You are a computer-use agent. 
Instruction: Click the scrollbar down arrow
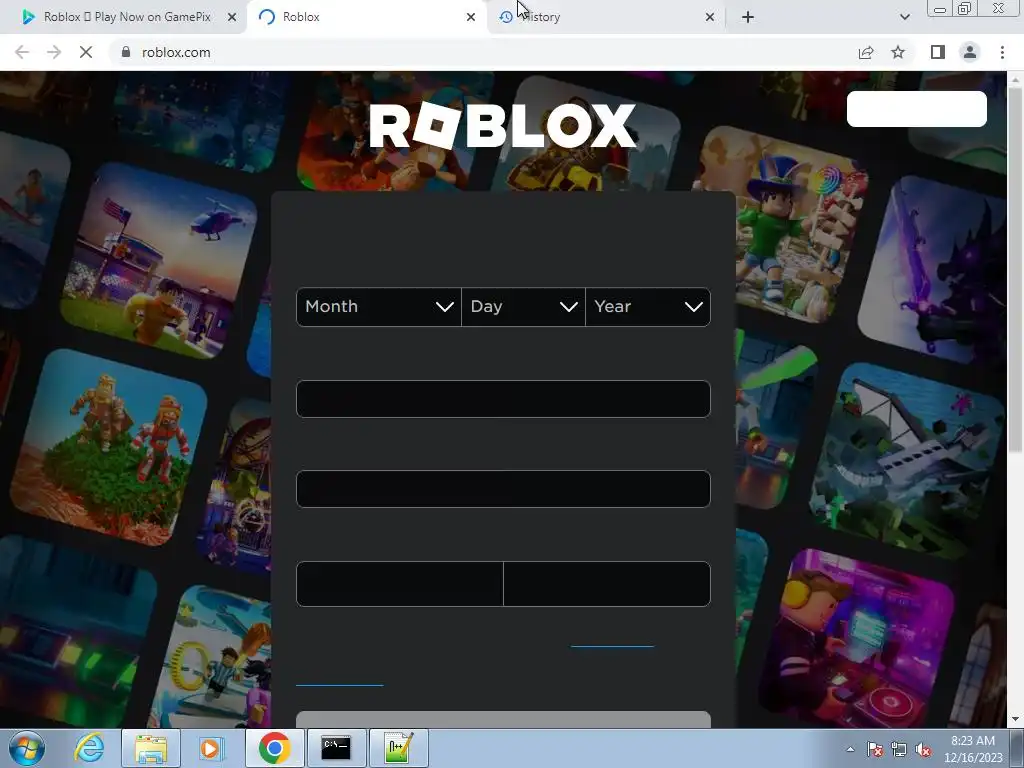tap(1015, 719)
